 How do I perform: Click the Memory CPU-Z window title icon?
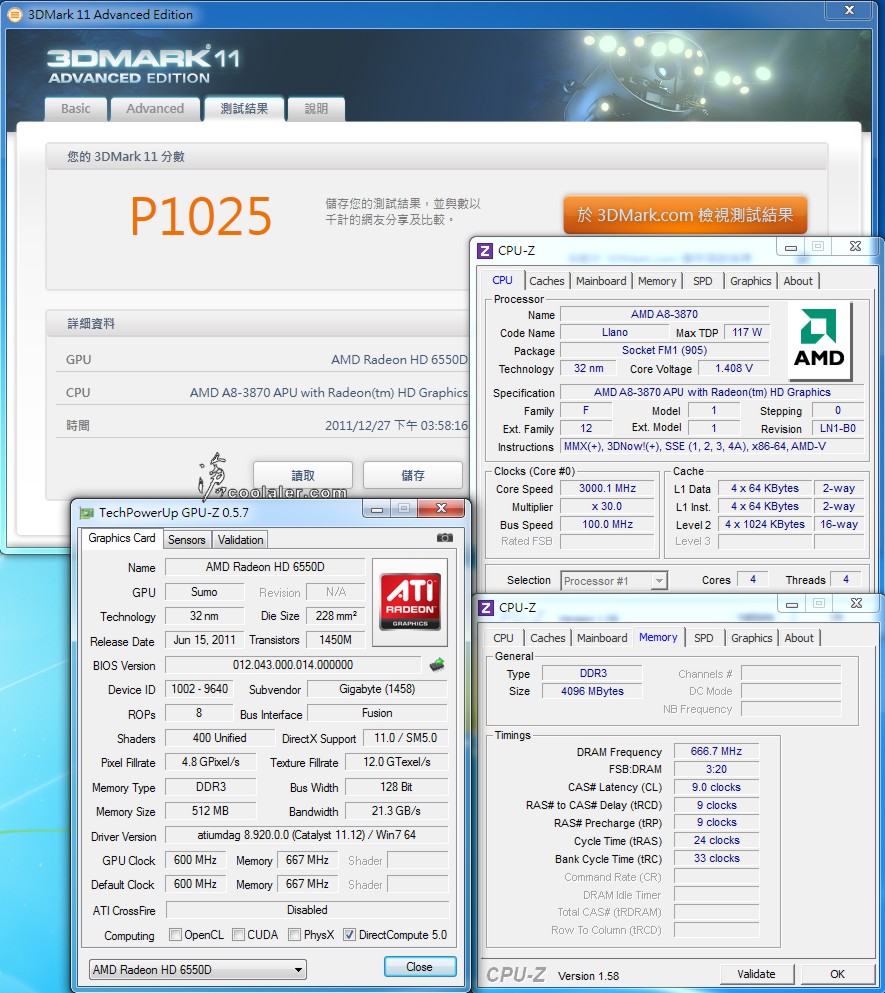click(485, 607)
